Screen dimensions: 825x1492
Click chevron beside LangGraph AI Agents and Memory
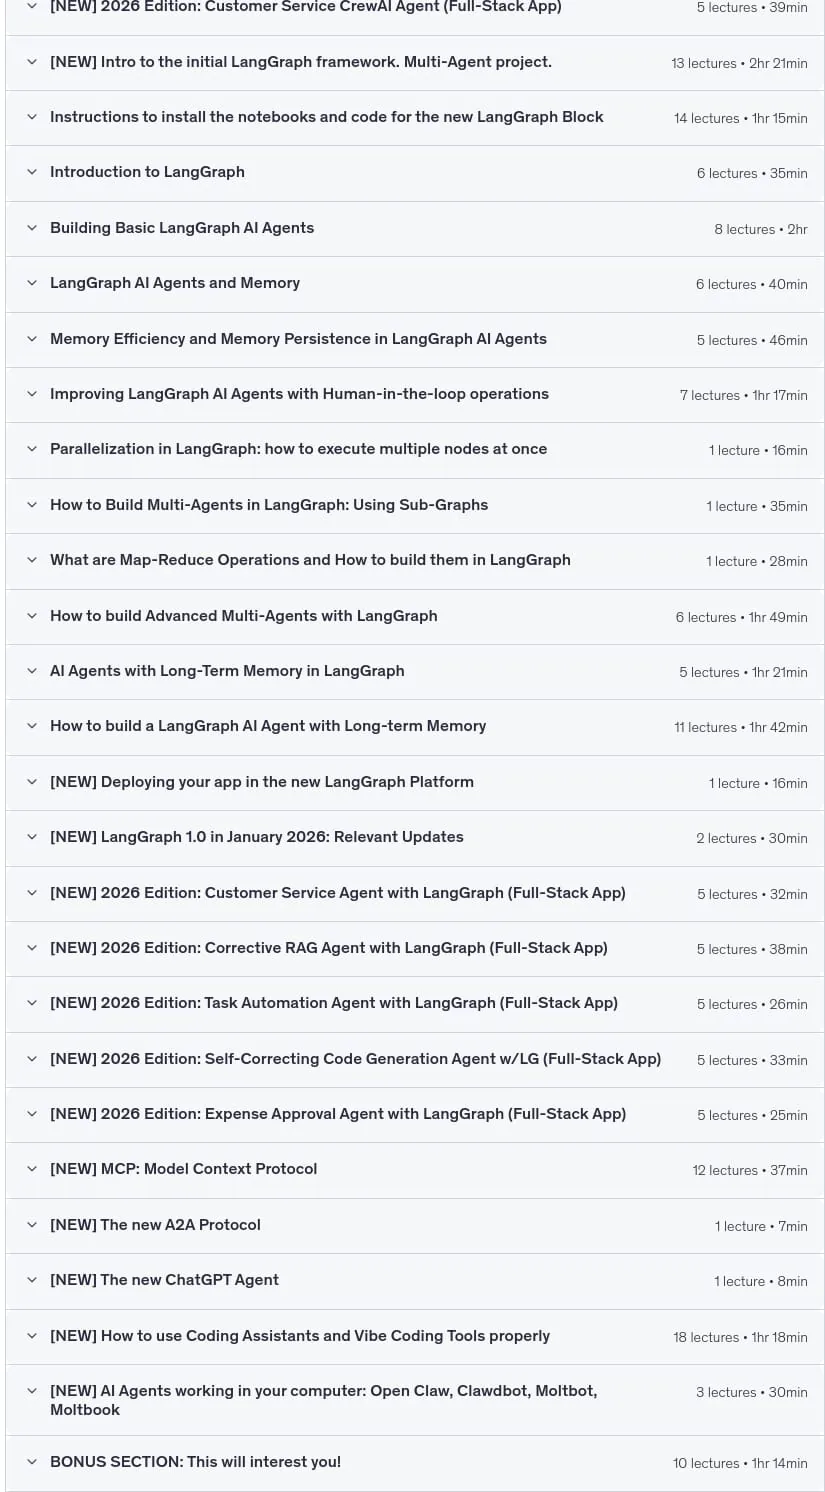[x=32, y=283]
